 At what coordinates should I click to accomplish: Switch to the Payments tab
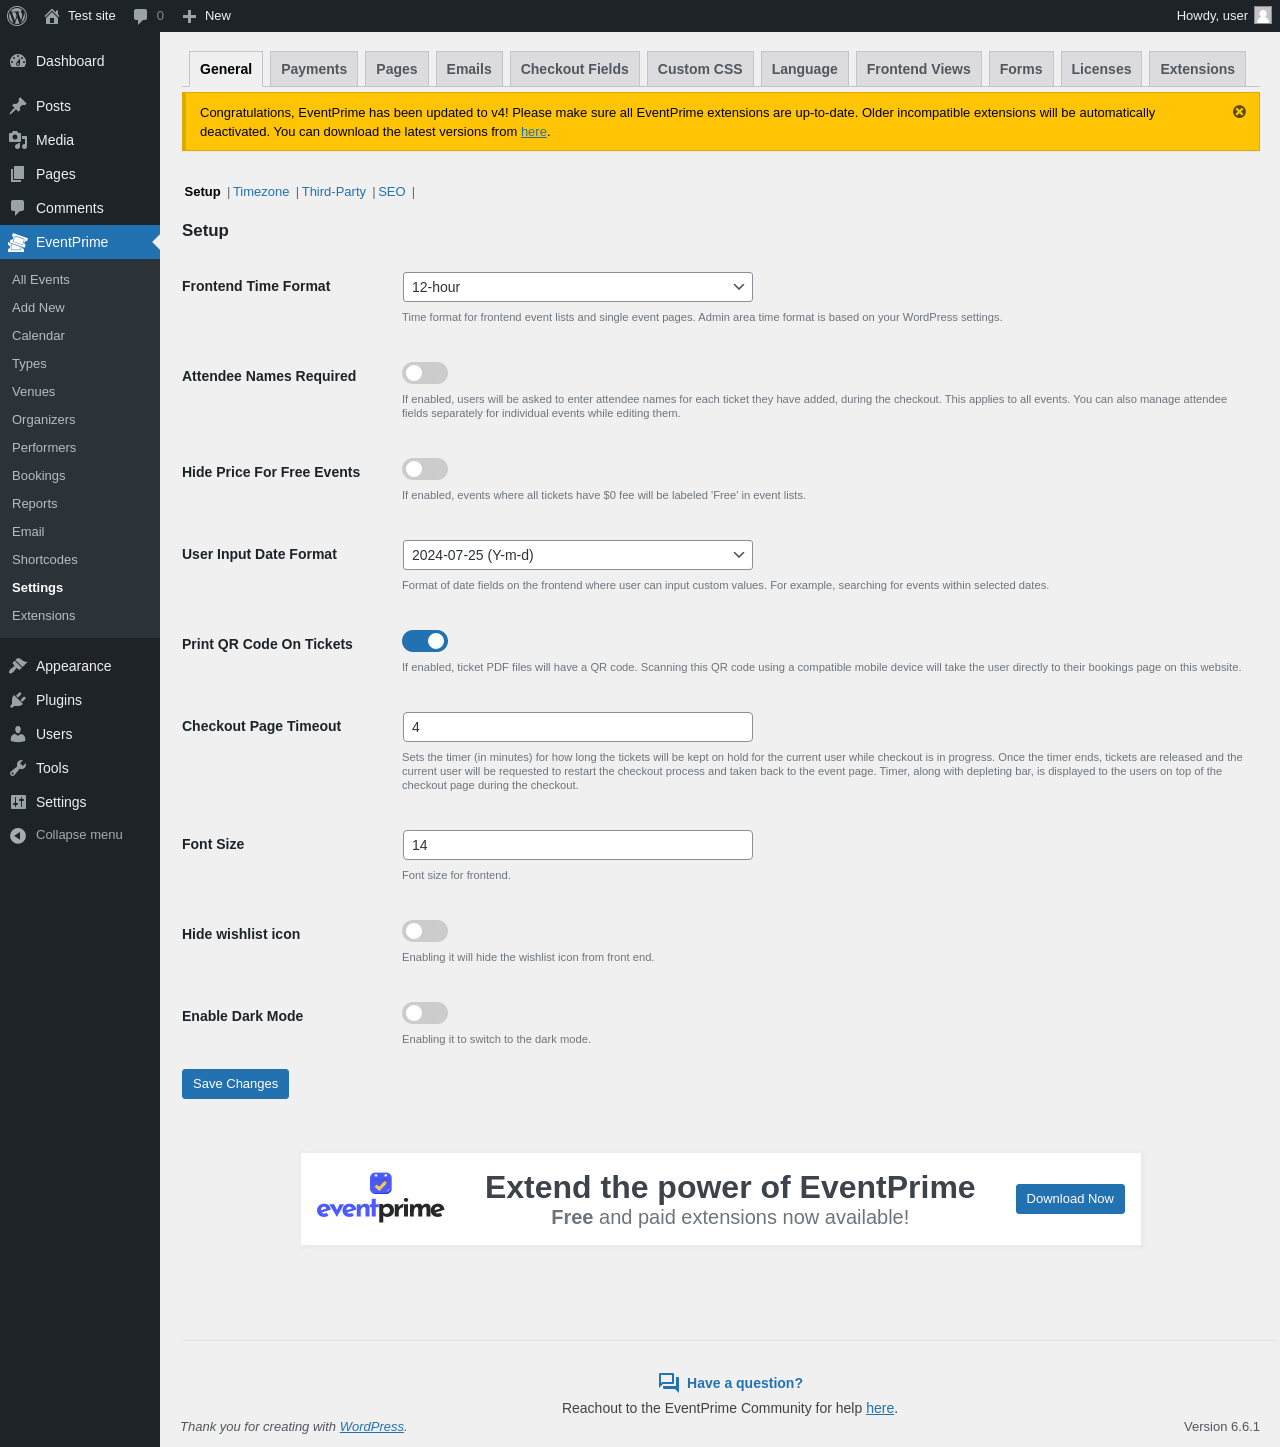(314, 69)
